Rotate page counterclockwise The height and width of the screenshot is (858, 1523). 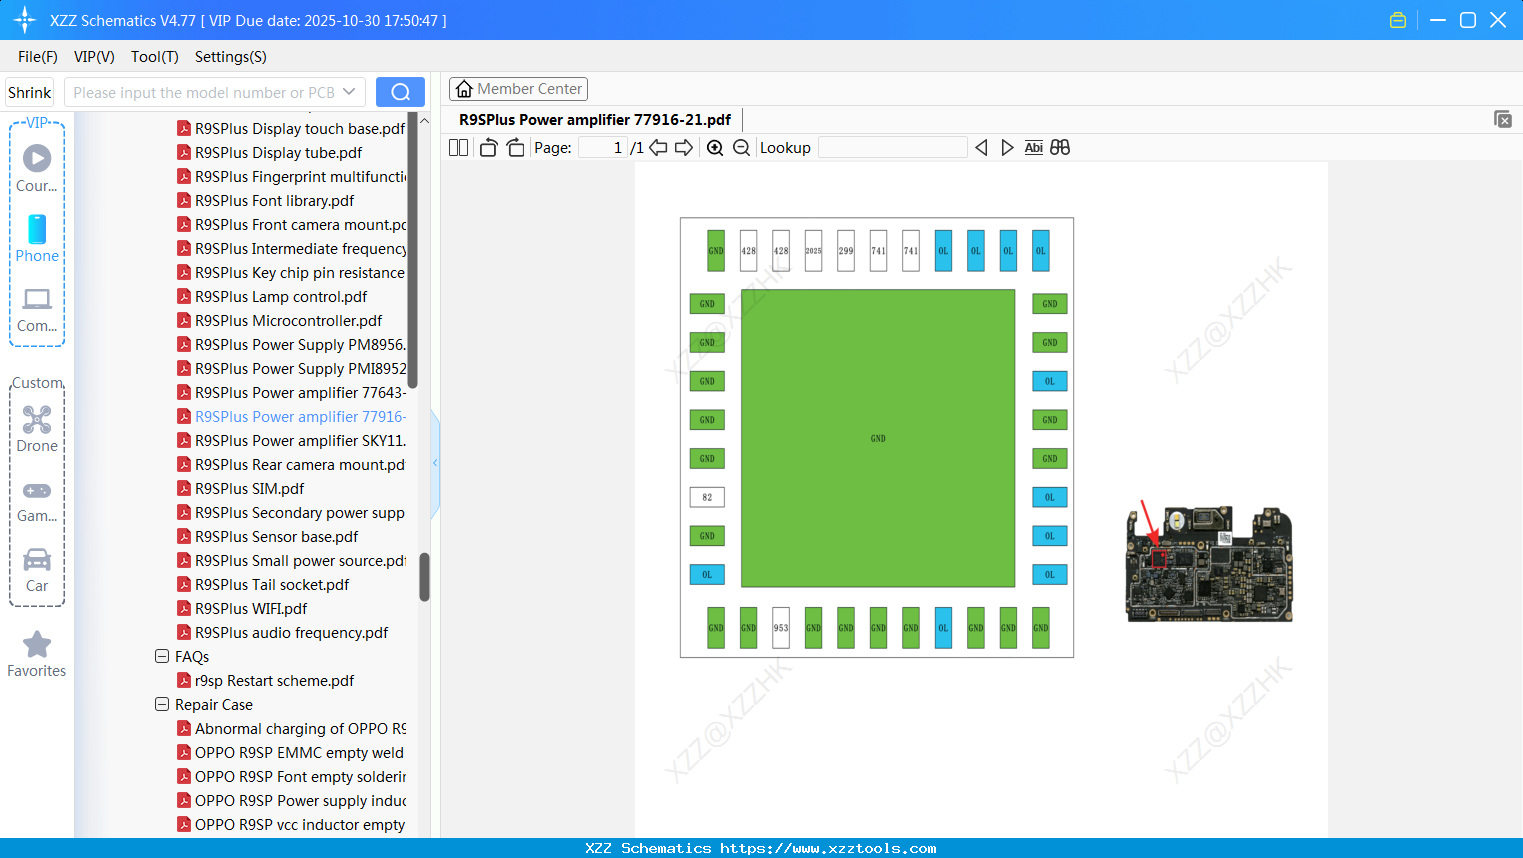[488, 148]
